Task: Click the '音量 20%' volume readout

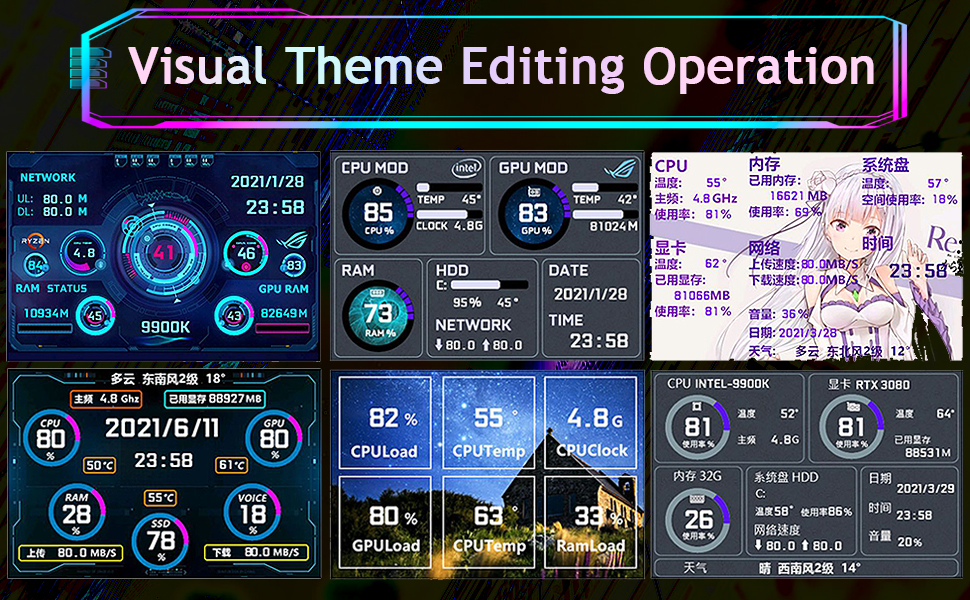Action: [895, 538]
